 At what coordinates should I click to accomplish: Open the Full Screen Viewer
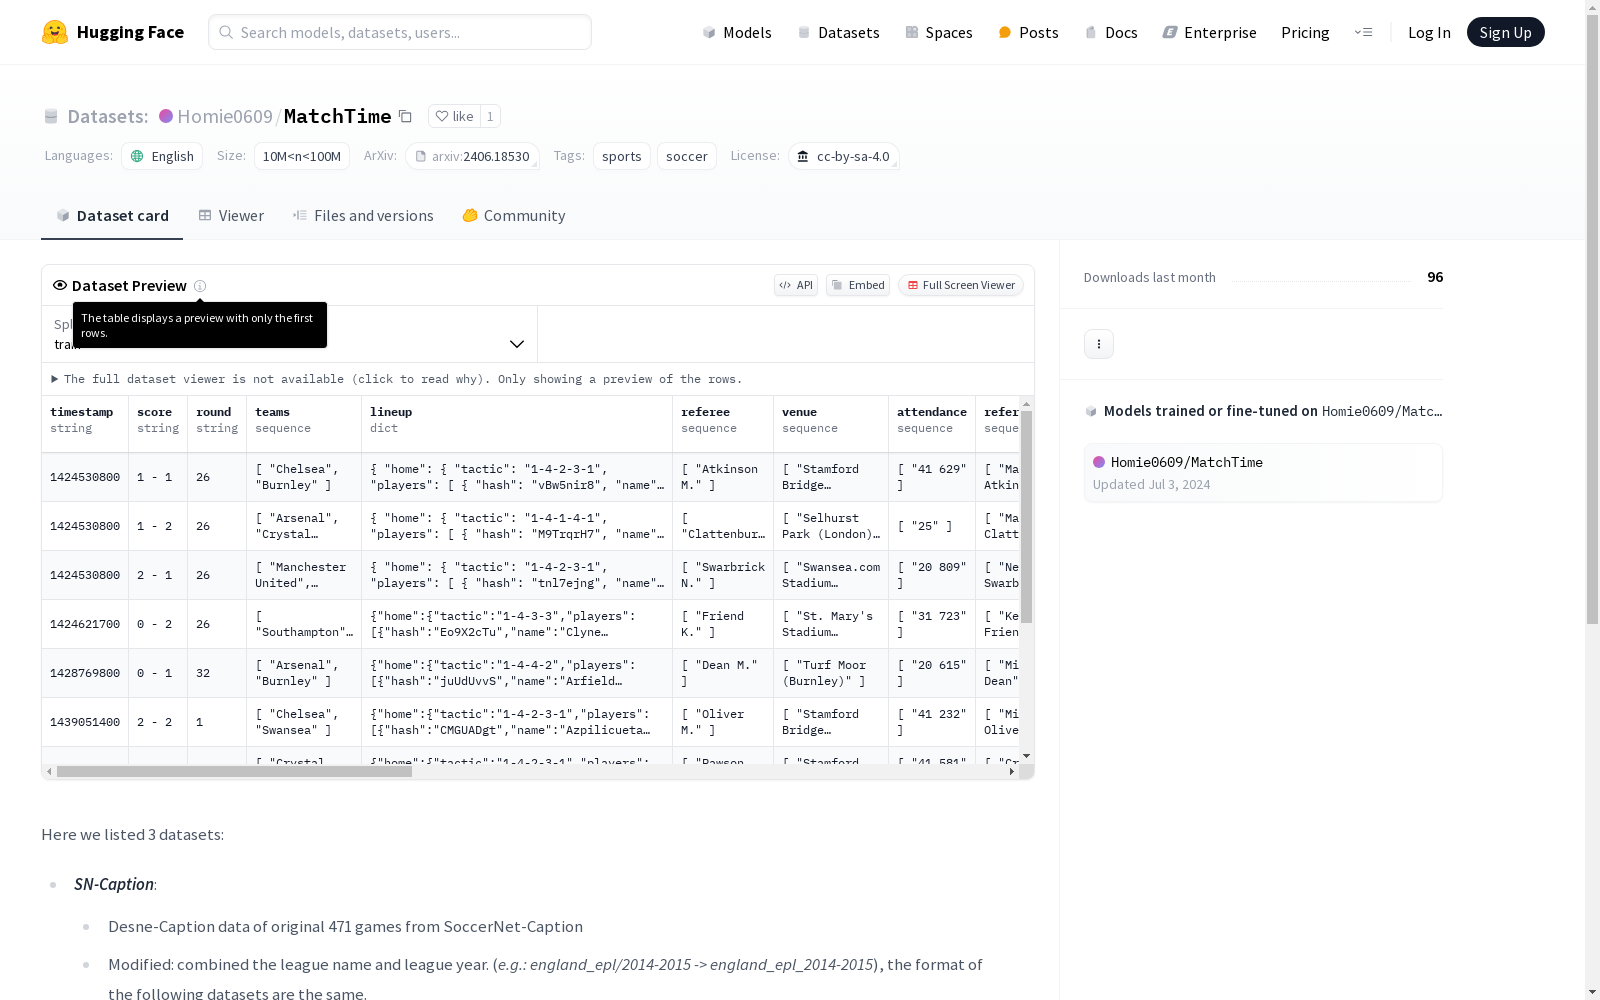coord(961,285)
